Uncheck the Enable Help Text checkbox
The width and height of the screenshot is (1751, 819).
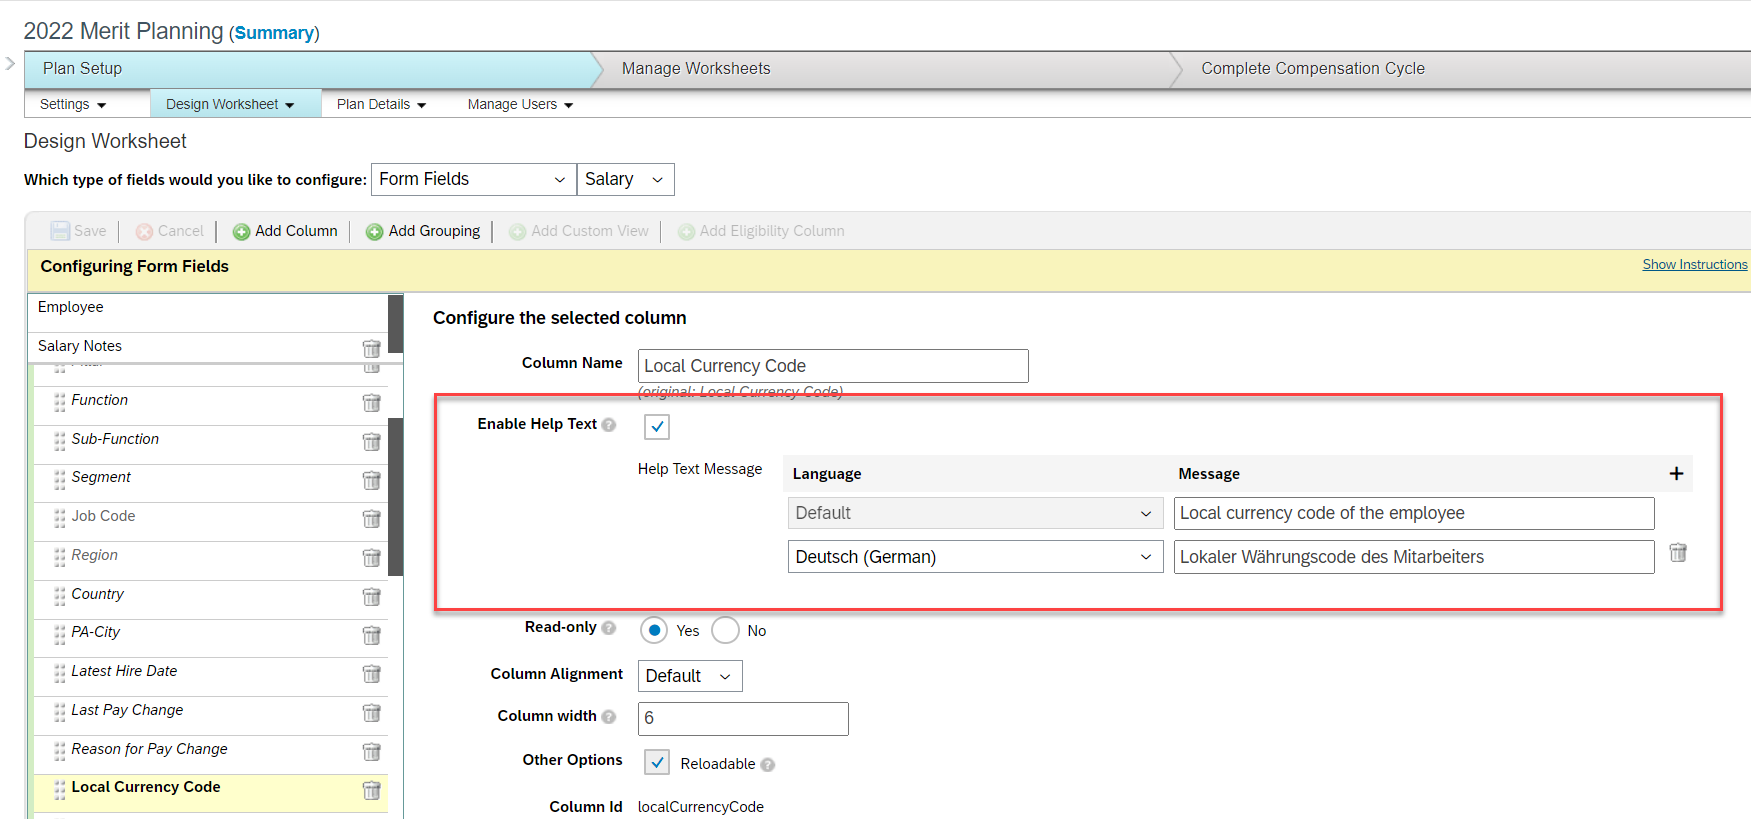tap(657, 427)
